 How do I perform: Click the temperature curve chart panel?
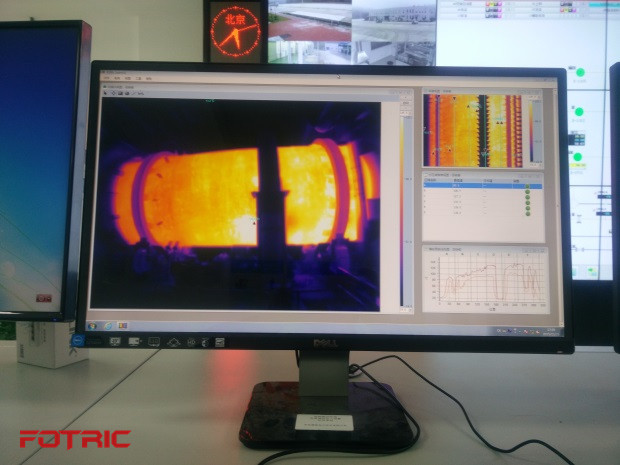[486, 280]
